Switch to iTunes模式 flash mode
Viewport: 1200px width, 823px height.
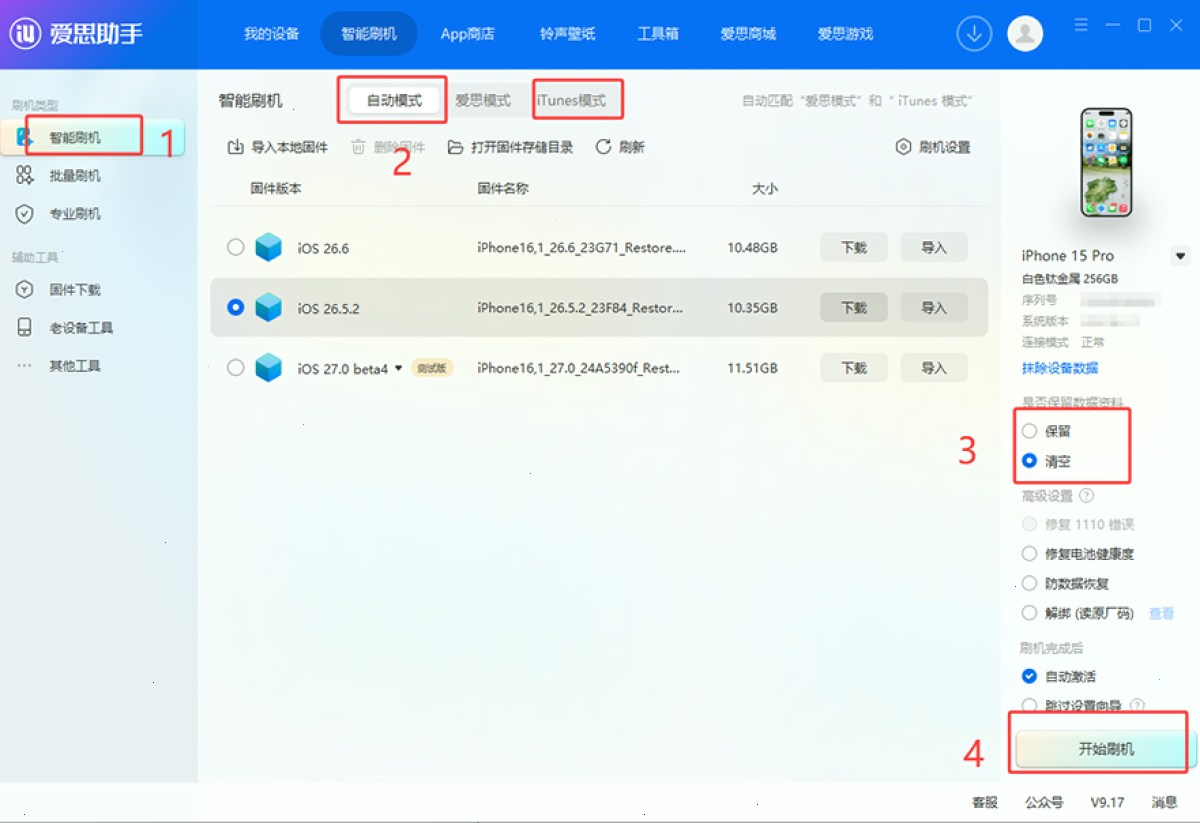(x=571, y=100)
